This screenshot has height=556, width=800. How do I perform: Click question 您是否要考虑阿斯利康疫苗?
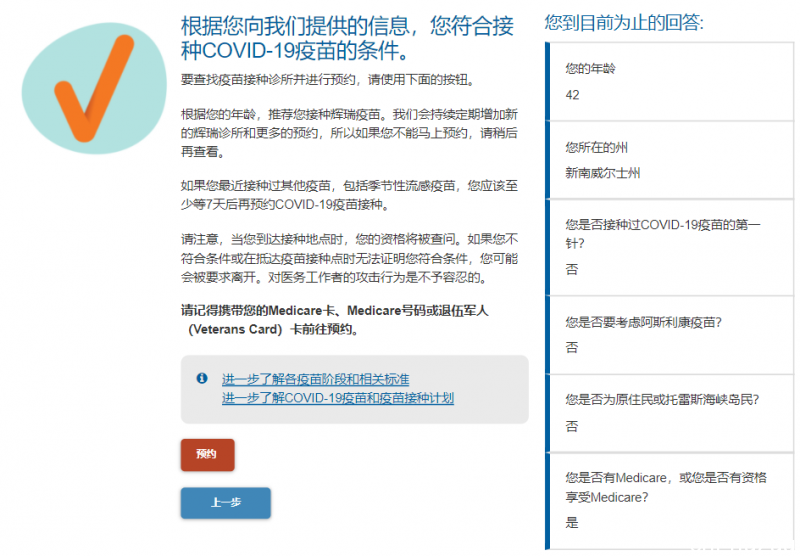(643, 322)
